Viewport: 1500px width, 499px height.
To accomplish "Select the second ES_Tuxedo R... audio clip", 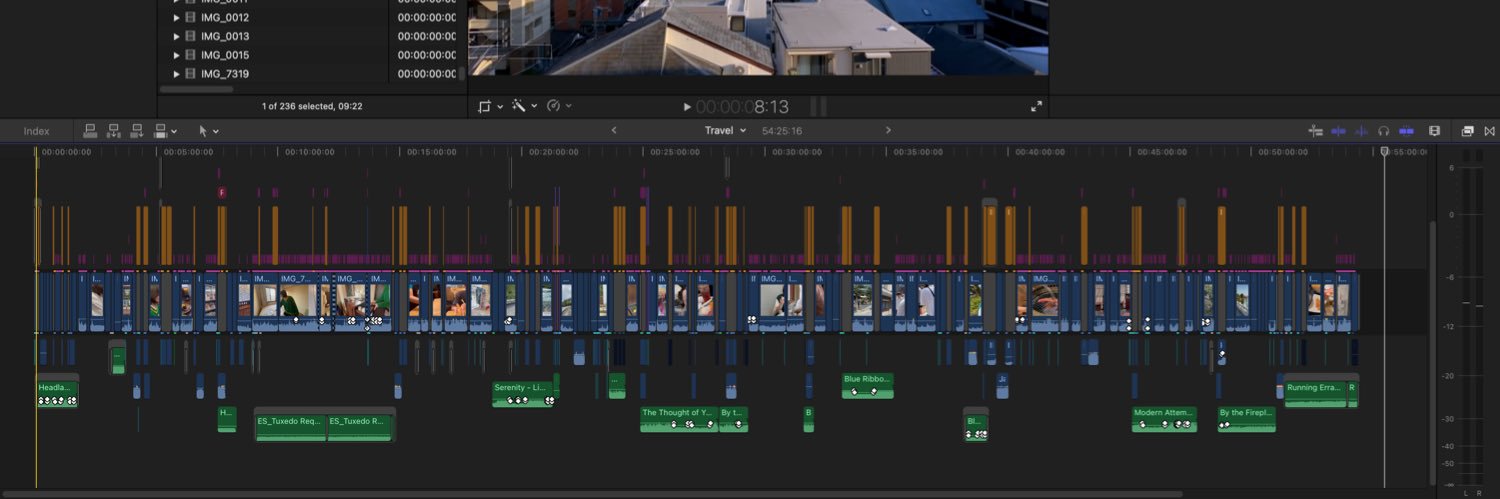I will point(359,427).
